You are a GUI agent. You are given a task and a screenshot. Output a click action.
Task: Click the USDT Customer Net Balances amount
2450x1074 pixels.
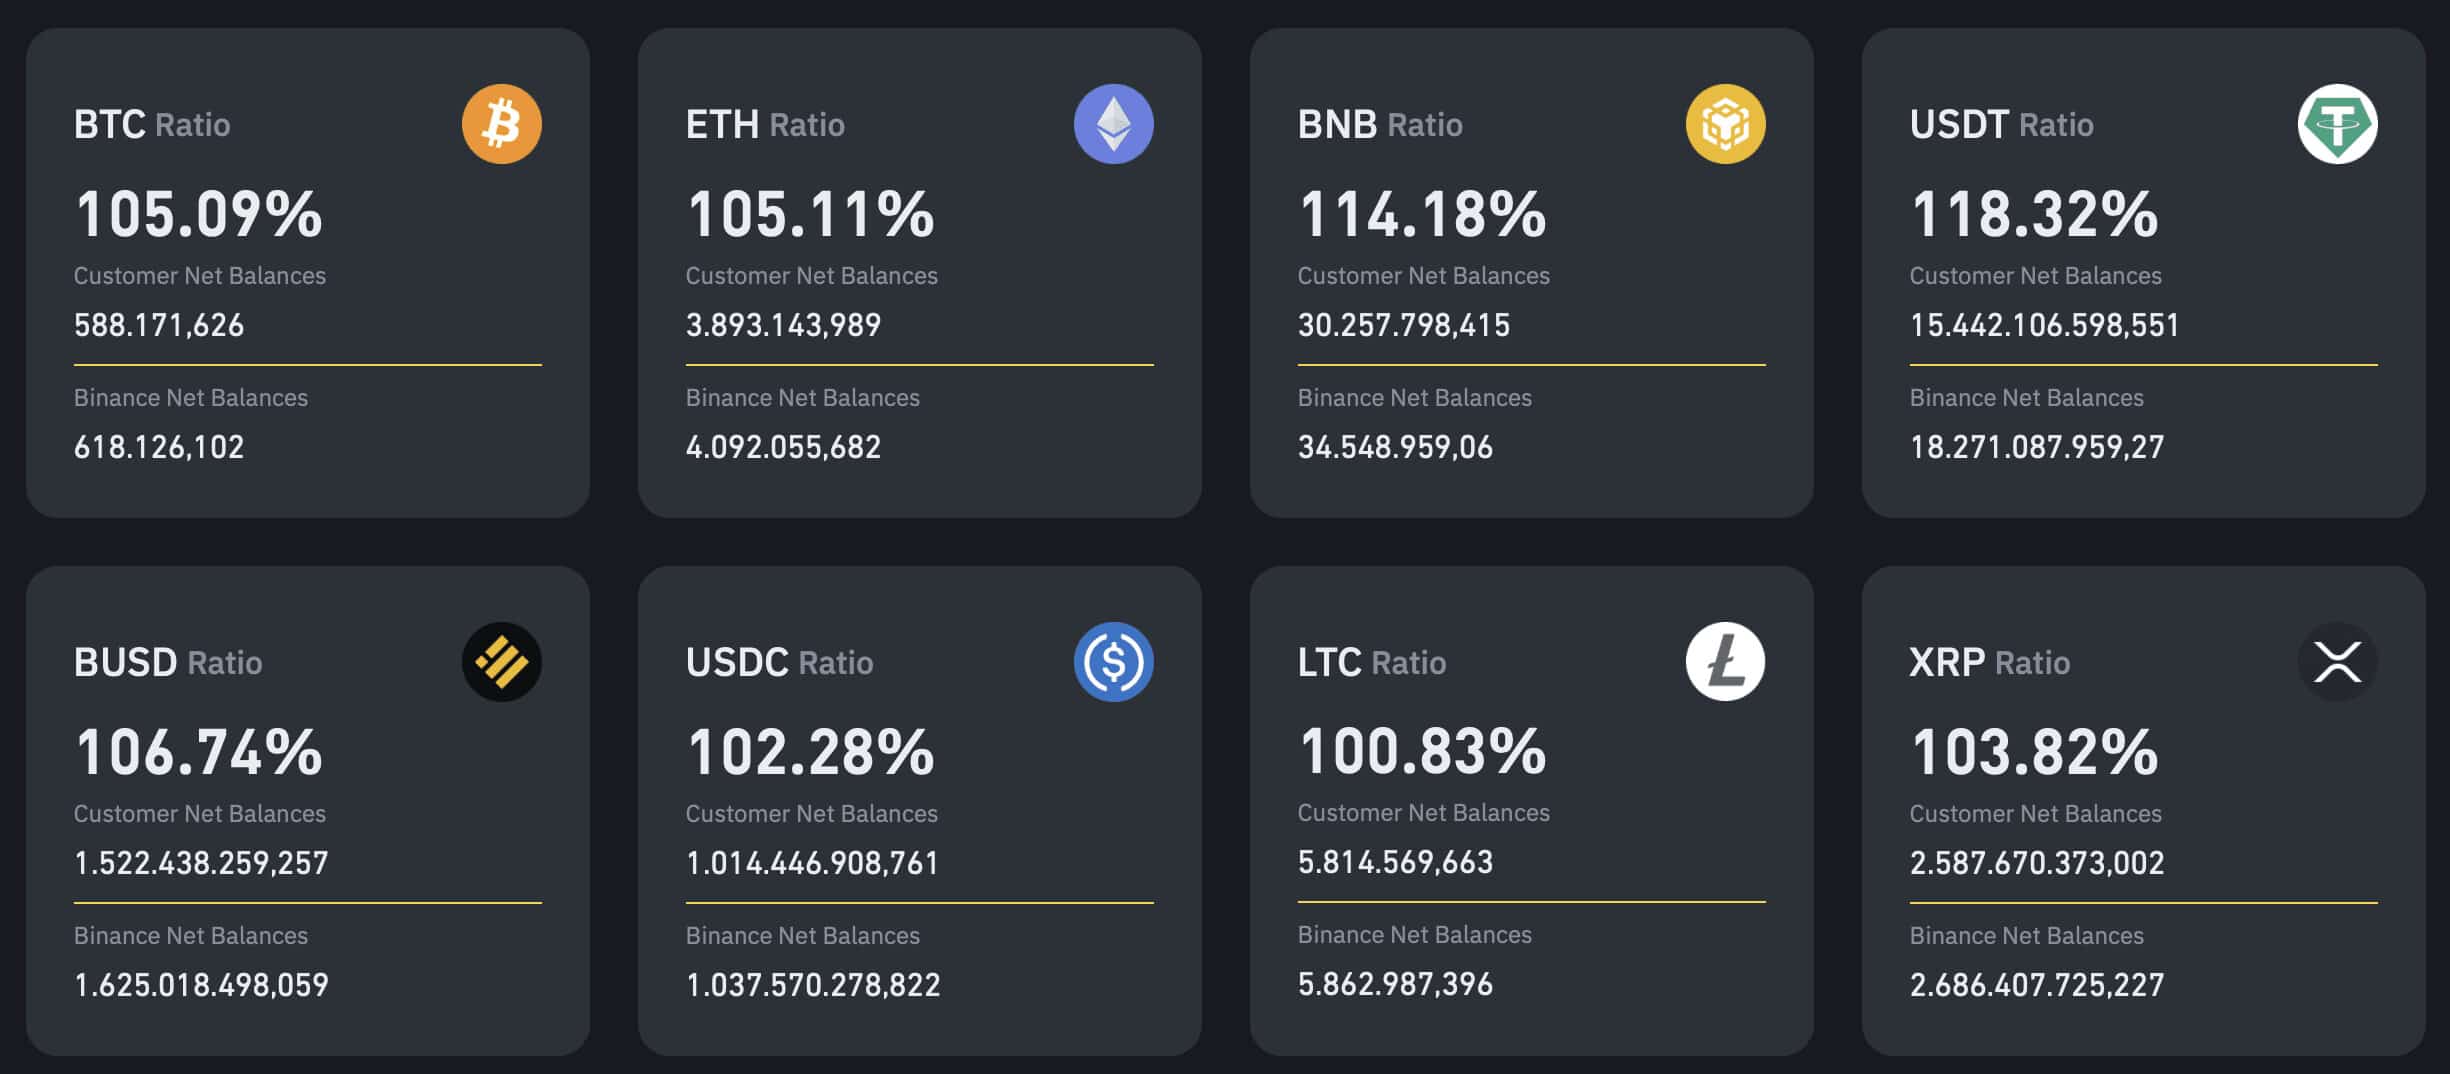pyautogui.click(x=2044, y=324)
